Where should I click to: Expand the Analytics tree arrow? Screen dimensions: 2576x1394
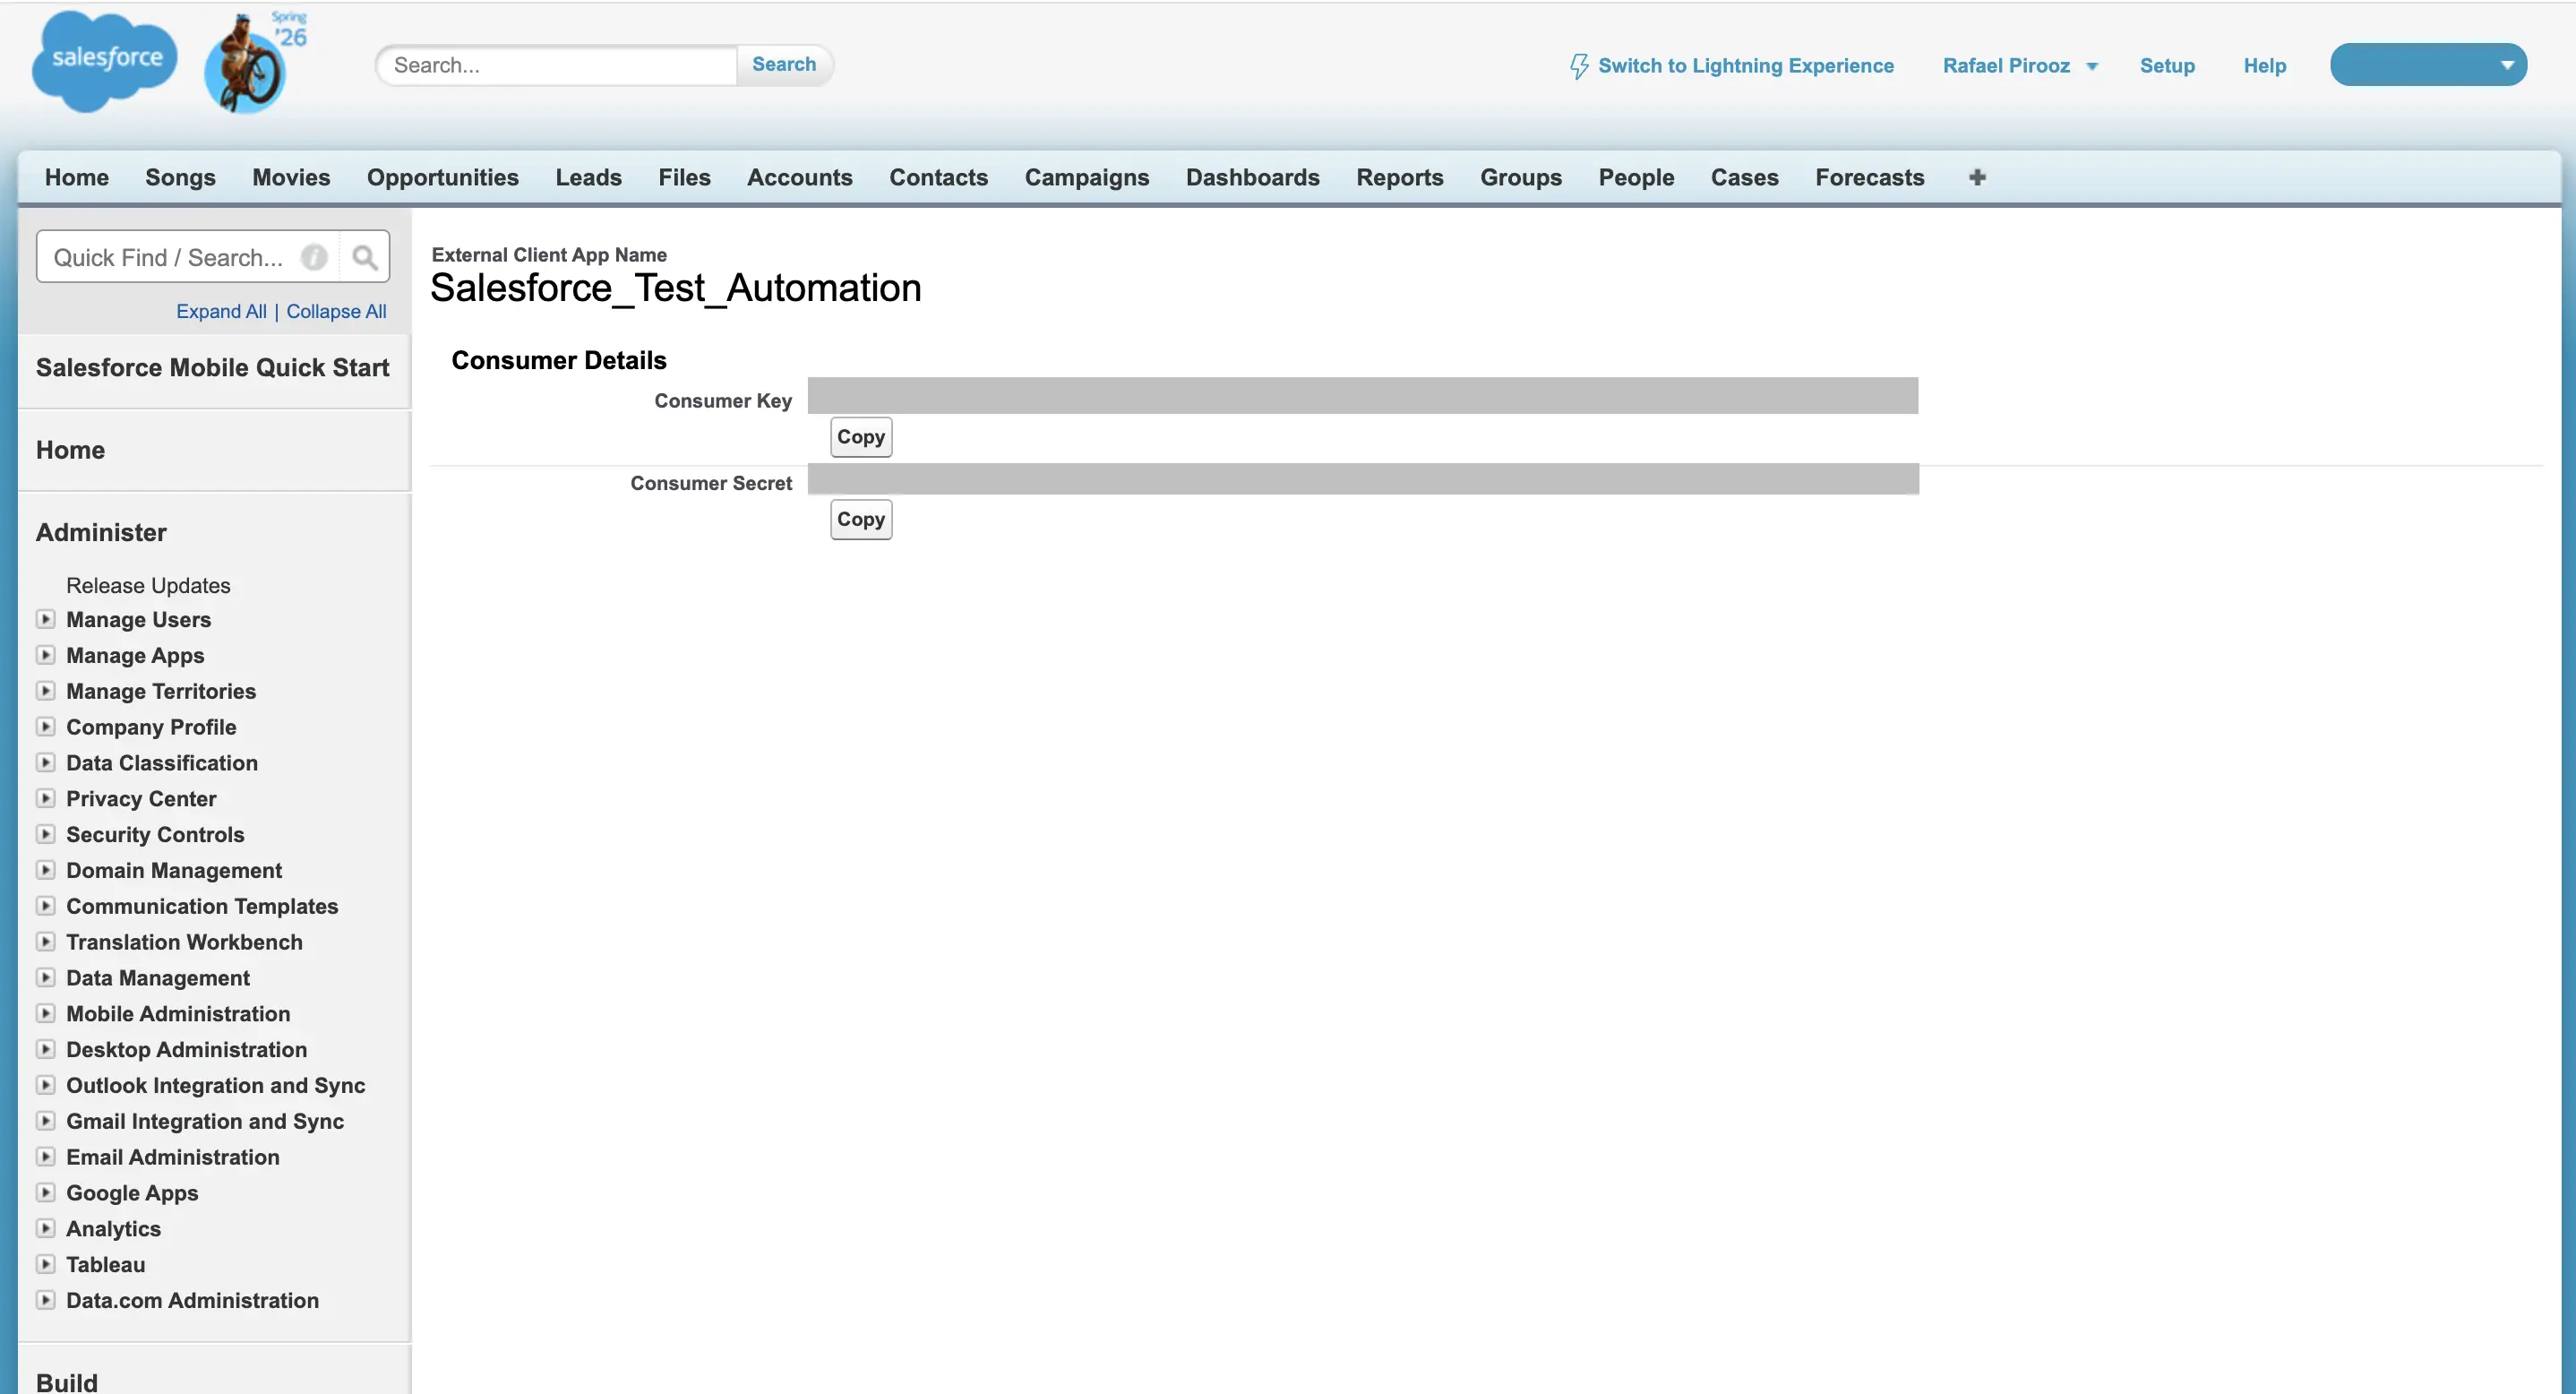pos(46,1228)
